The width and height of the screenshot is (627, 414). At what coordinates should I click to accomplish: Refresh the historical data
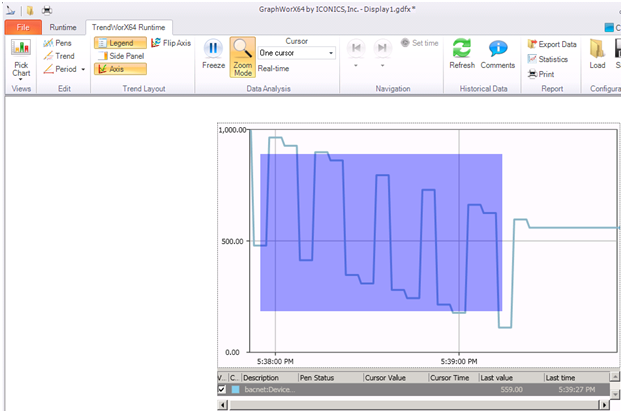point(462,55)
